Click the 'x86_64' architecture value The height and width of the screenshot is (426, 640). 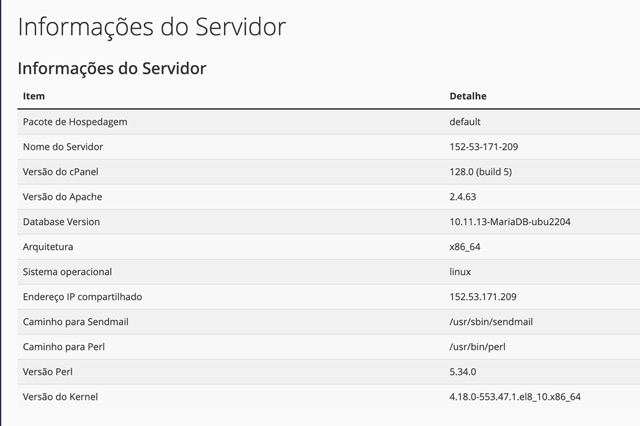tap(465, 247)
